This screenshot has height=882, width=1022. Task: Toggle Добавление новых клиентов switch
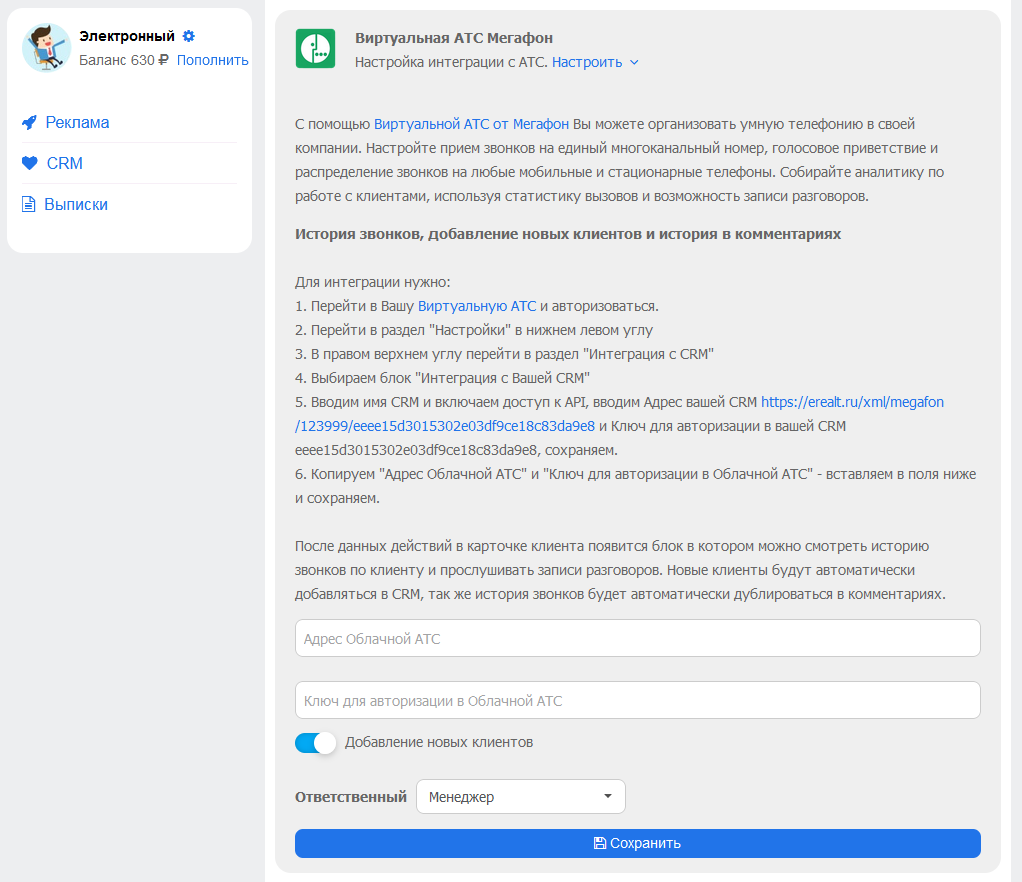pyautogui.click(x=315, y=742)
